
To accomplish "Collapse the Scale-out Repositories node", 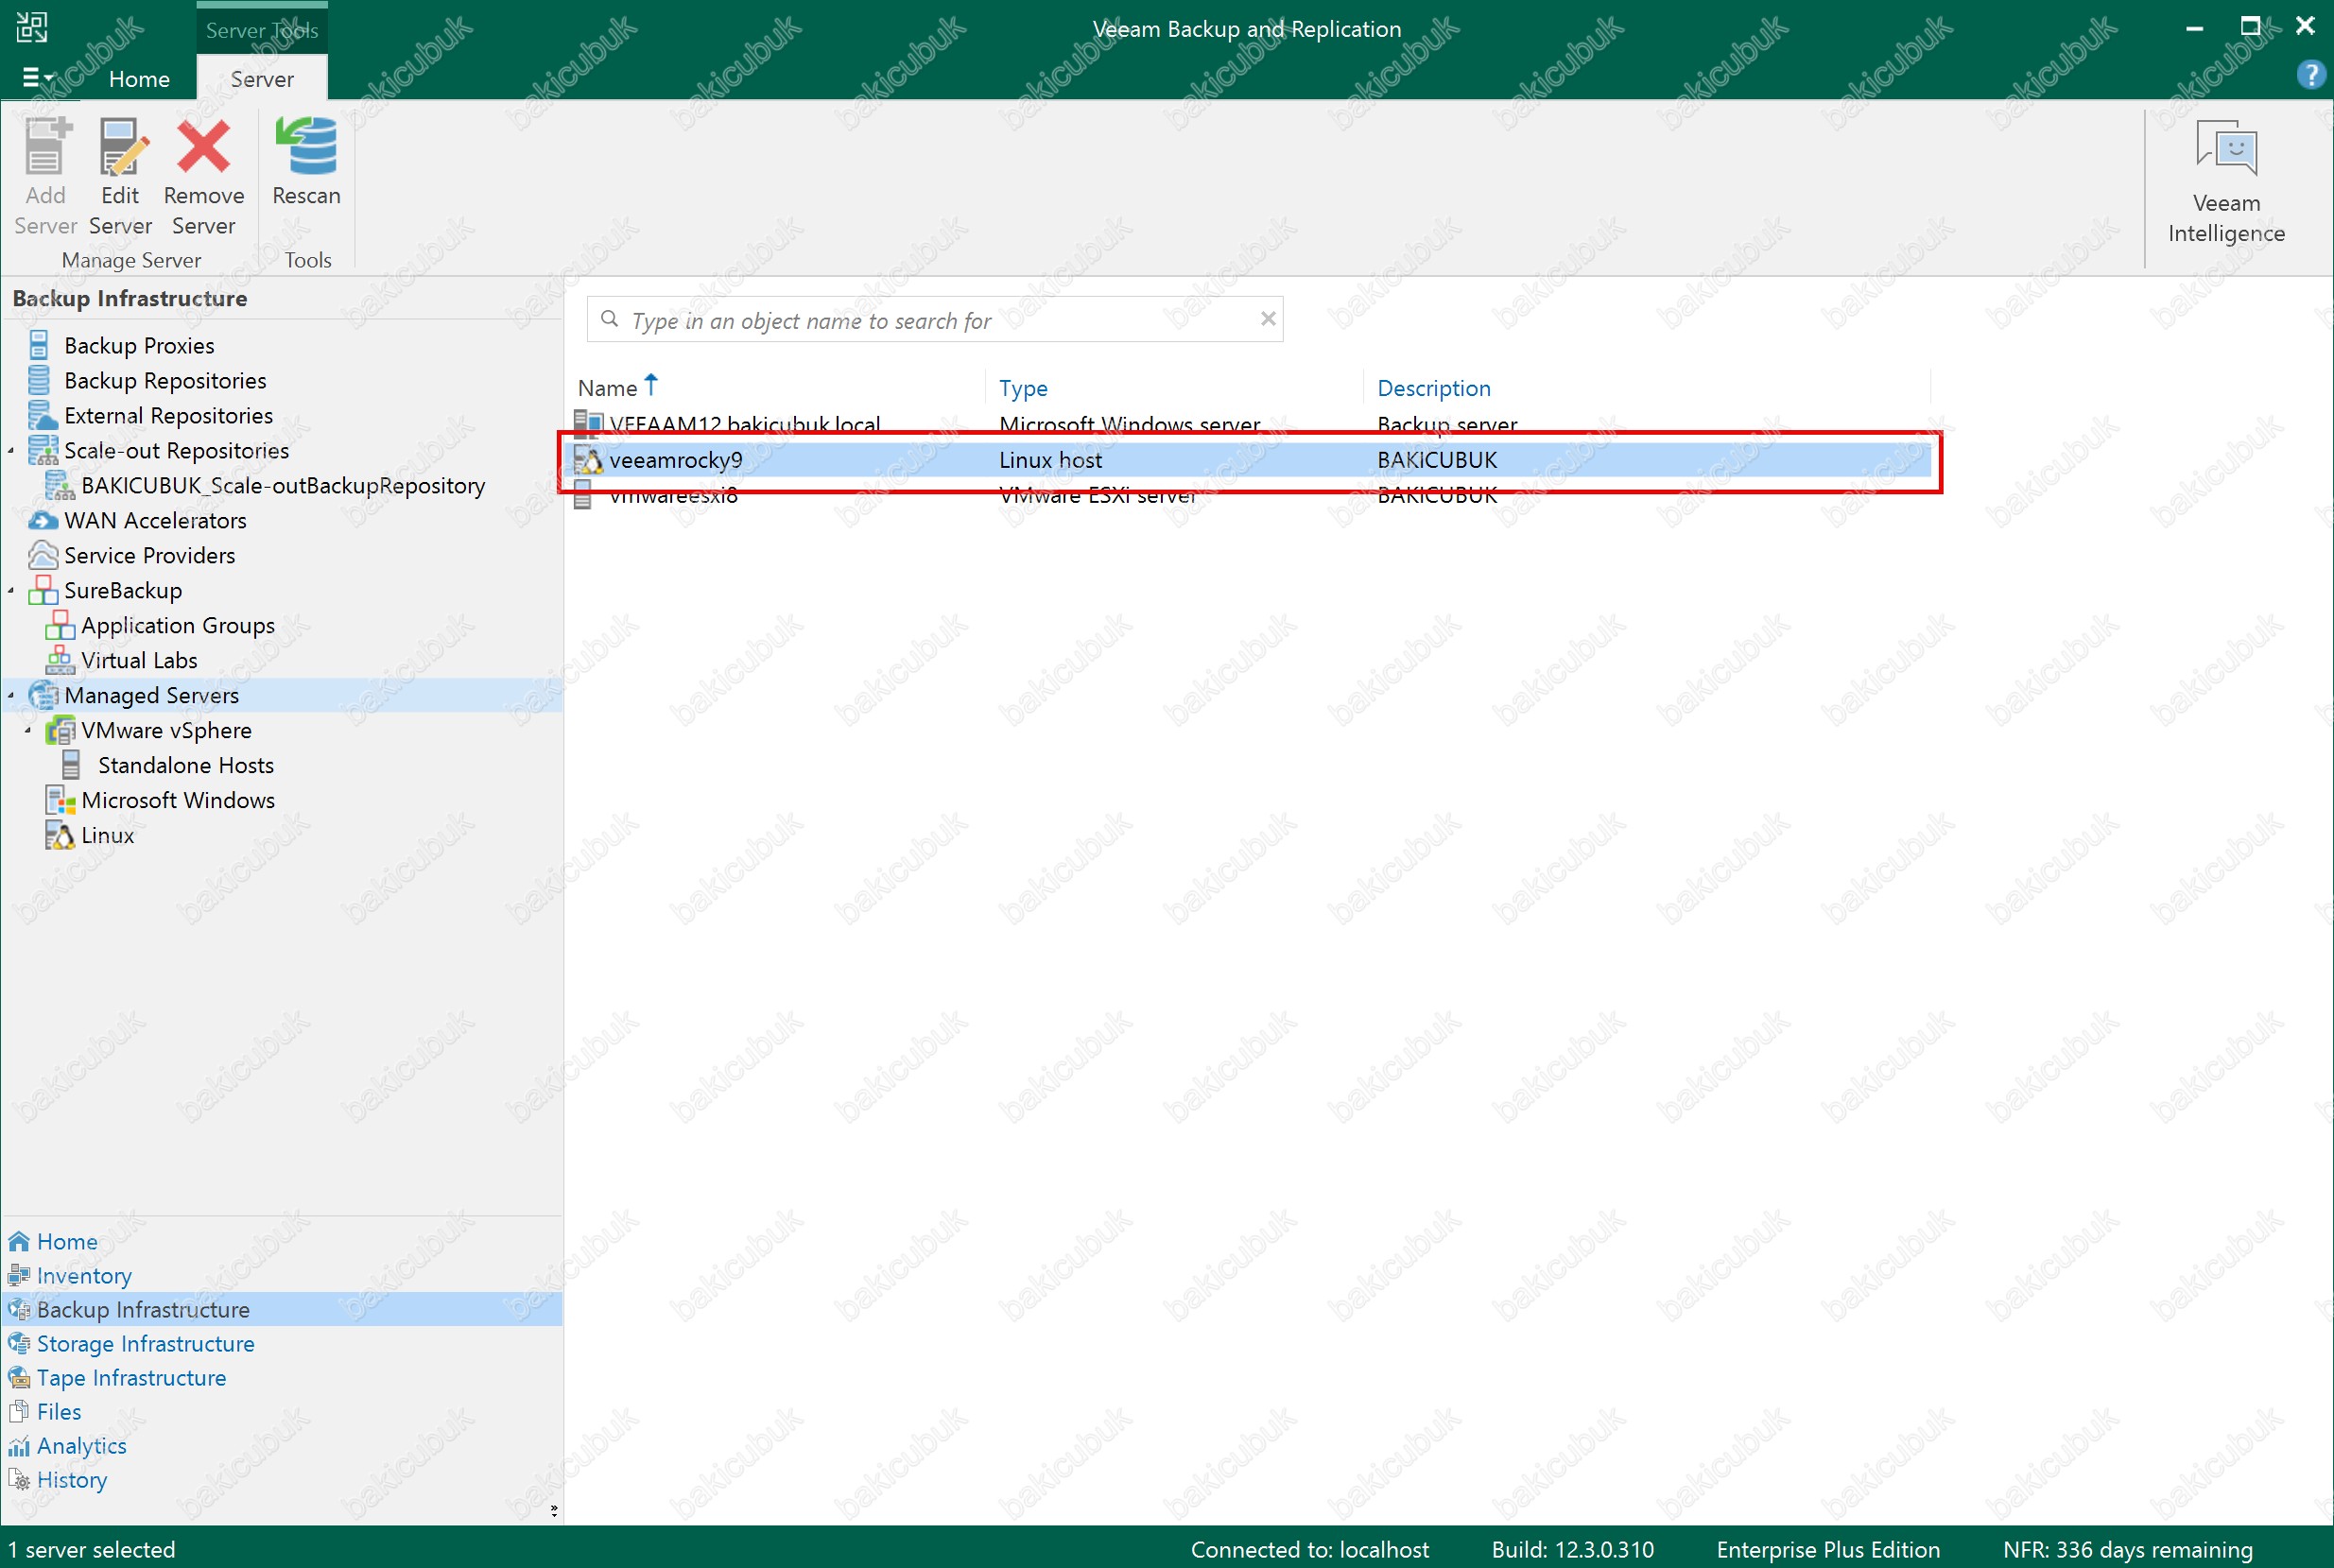I will pos(11,451).
